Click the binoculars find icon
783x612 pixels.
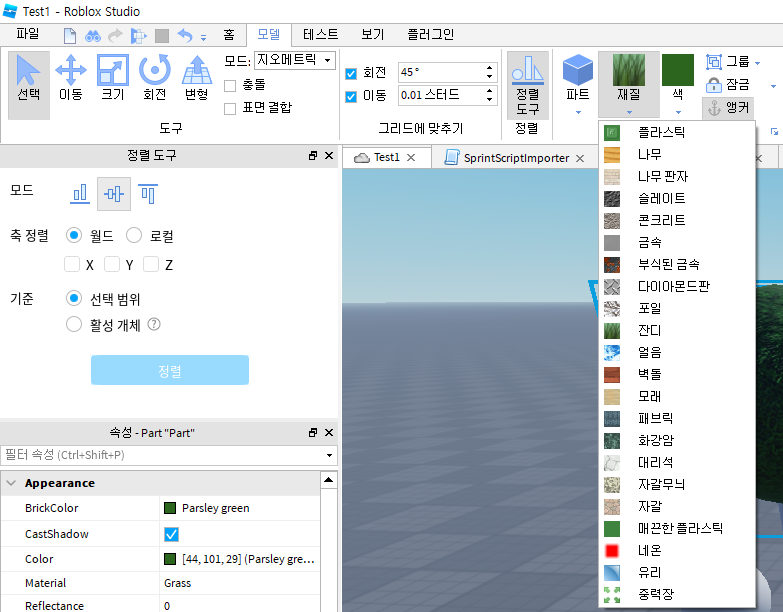pyautogui.click(x=92, y=36)
